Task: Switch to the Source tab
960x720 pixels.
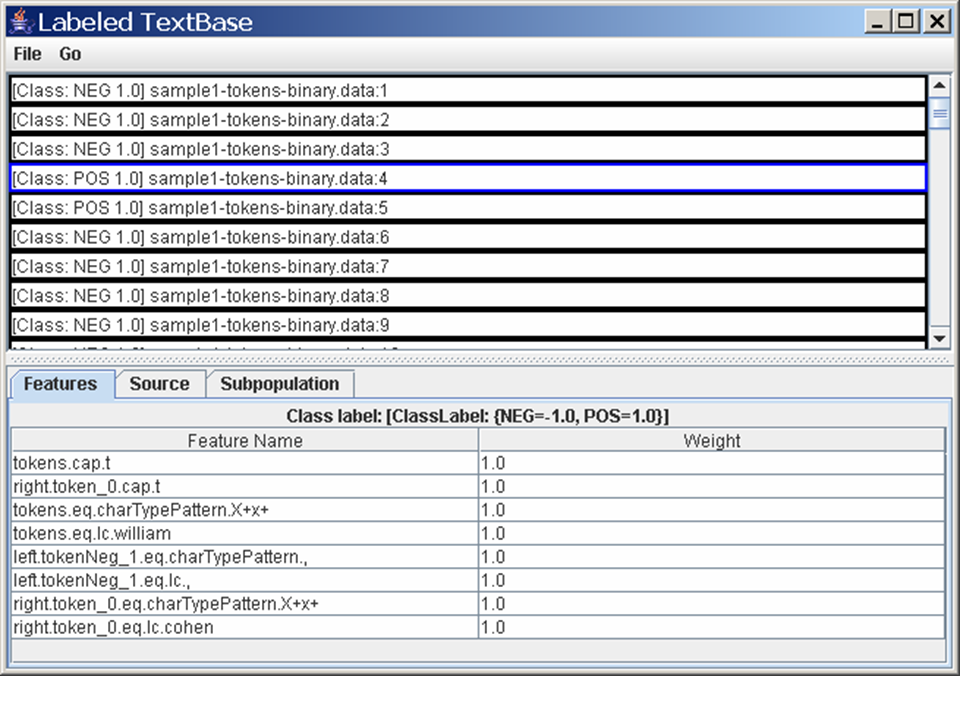Action: [x=159, y=384]
